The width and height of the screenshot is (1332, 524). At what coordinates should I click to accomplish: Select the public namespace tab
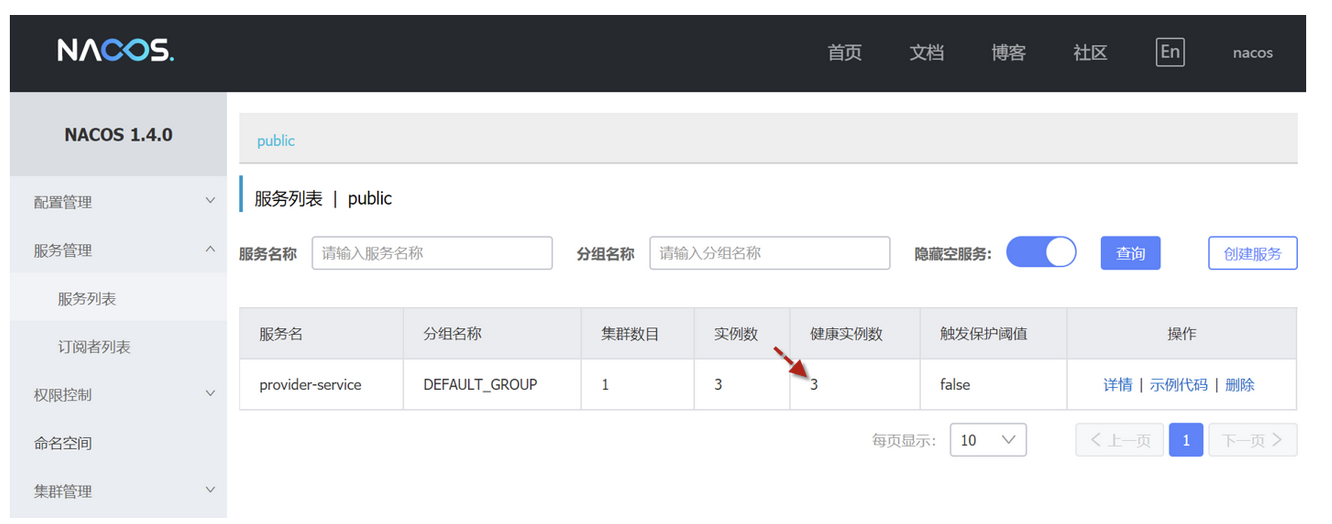click(276, 141)
